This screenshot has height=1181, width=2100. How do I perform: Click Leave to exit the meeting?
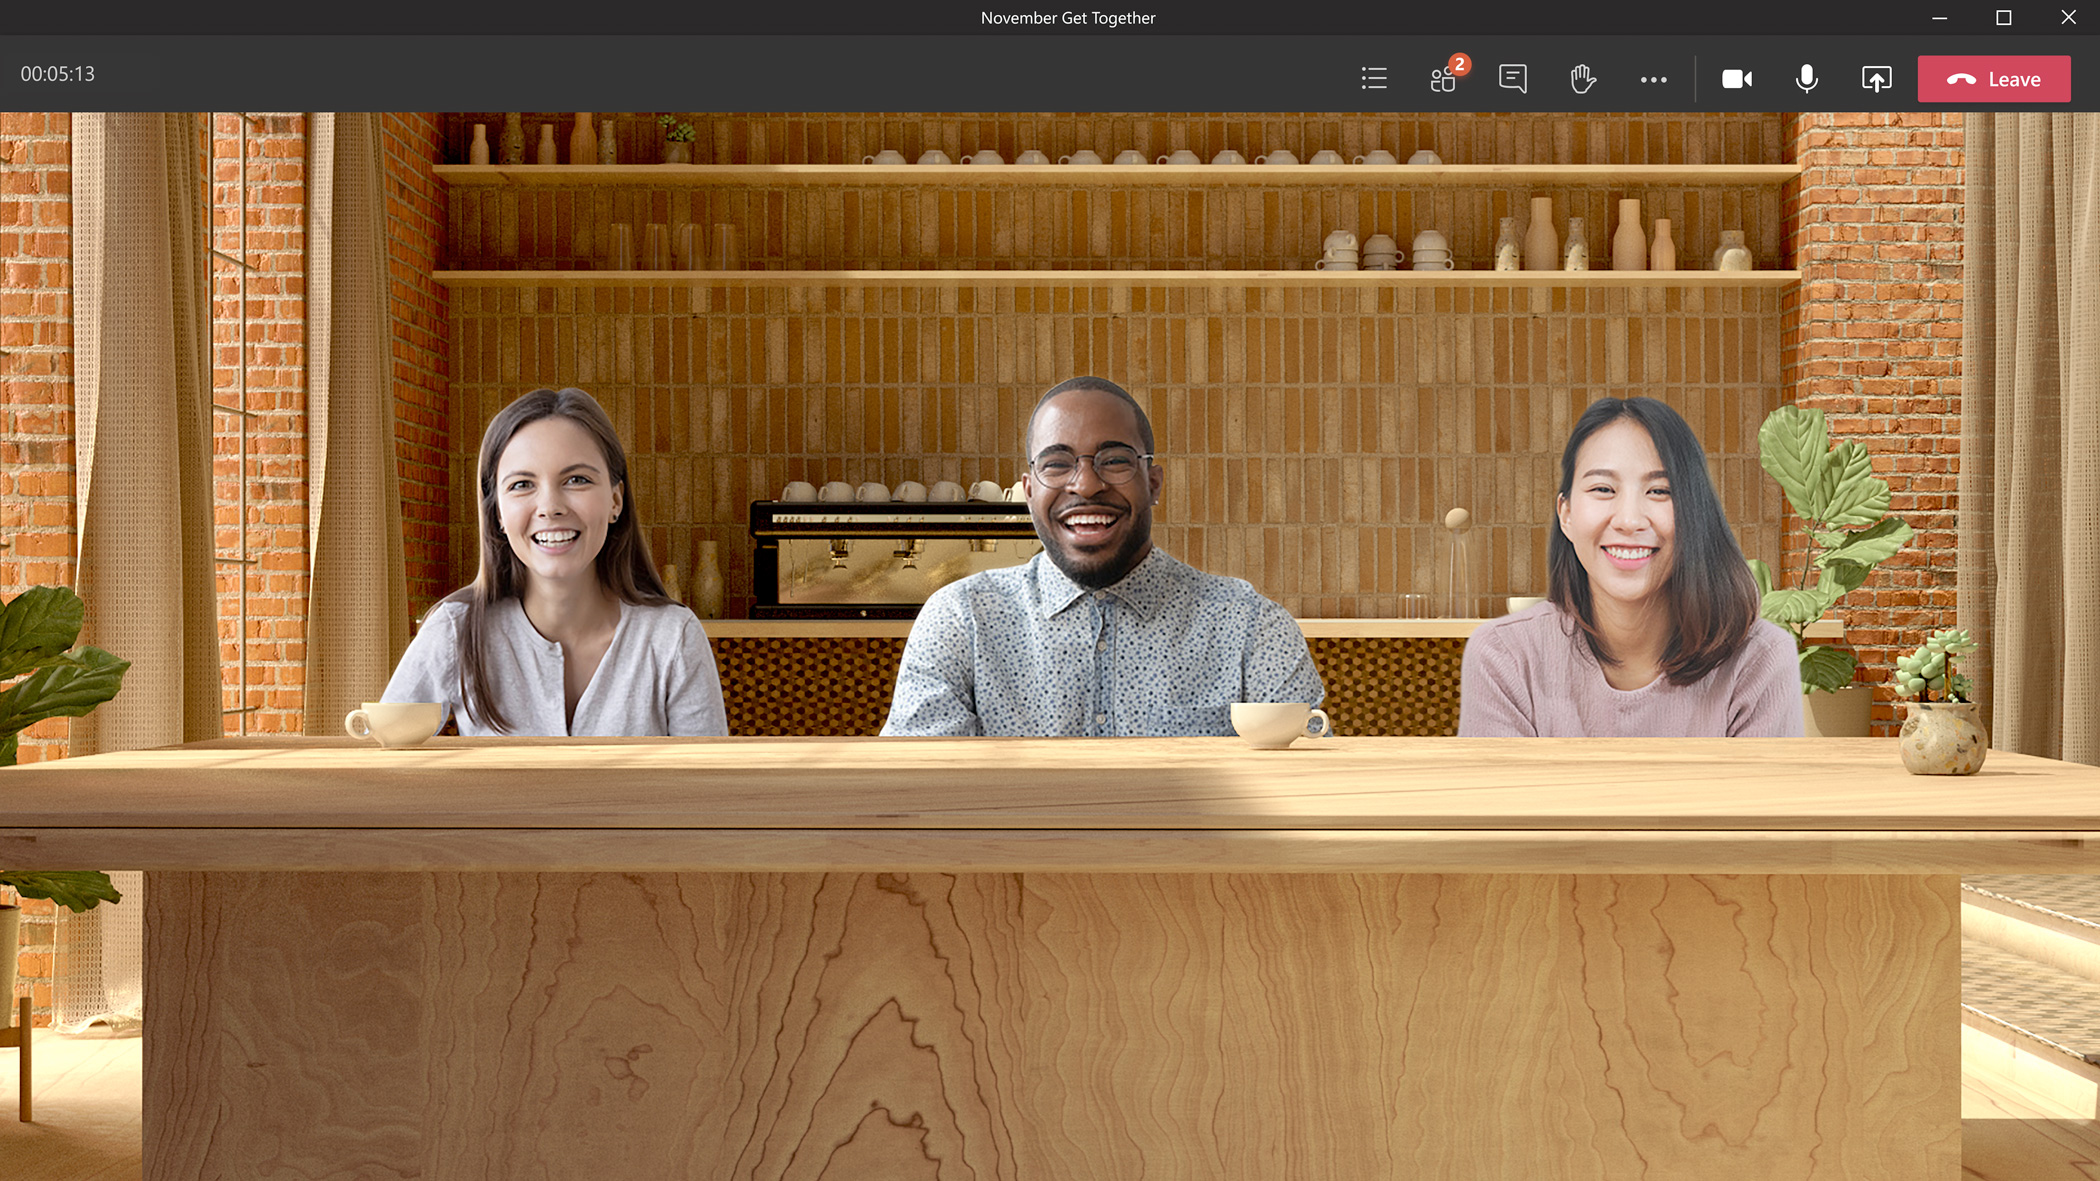tap(1994, 79)
